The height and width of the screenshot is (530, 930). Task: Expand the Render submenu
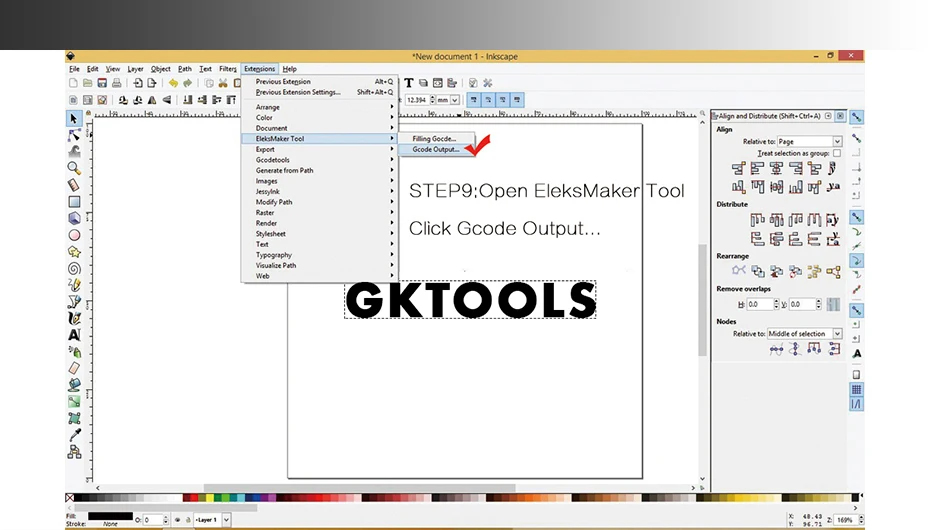tap(319, 224)
